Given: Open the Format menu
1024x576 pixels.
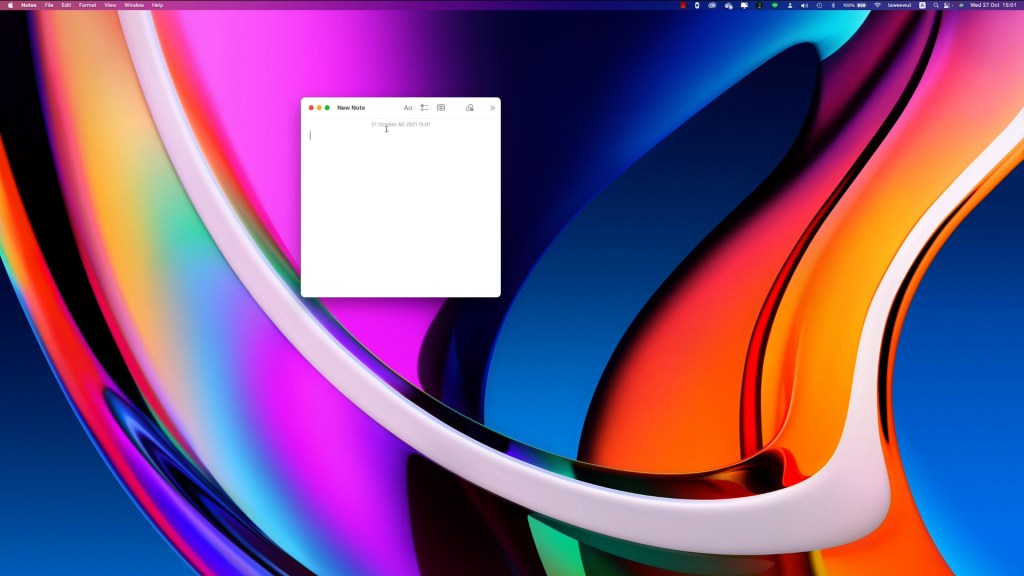Looking at the screenshot, I should [x=88, y=5].
